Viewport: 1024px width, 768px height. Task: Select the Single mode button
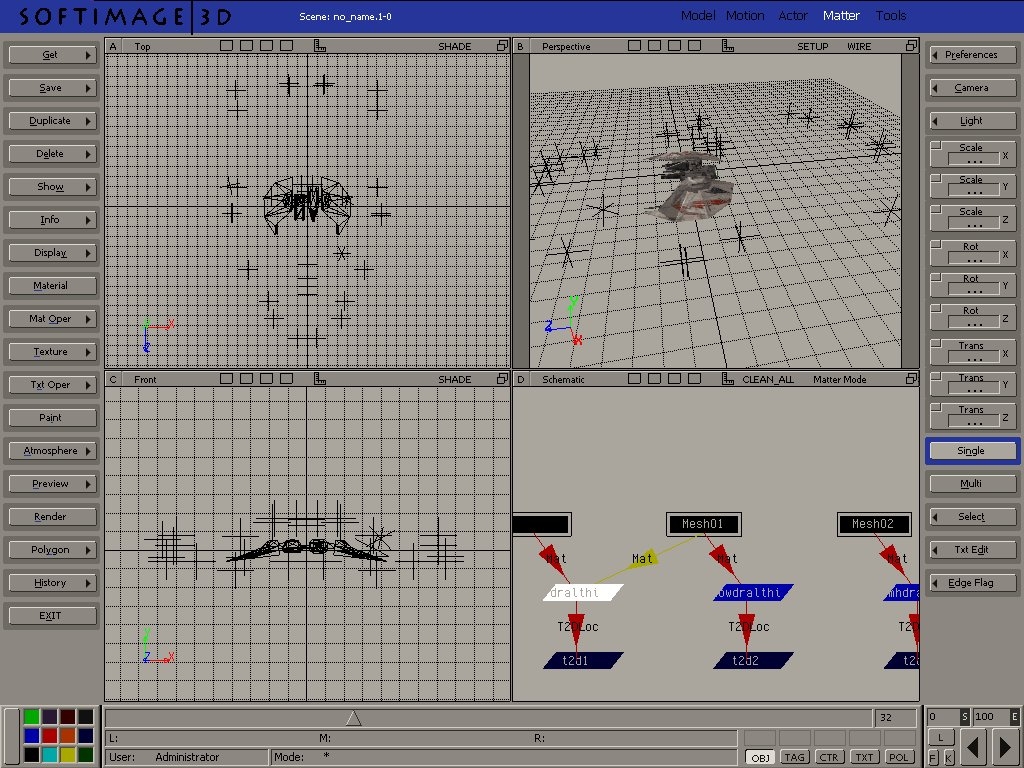[972, 451]
